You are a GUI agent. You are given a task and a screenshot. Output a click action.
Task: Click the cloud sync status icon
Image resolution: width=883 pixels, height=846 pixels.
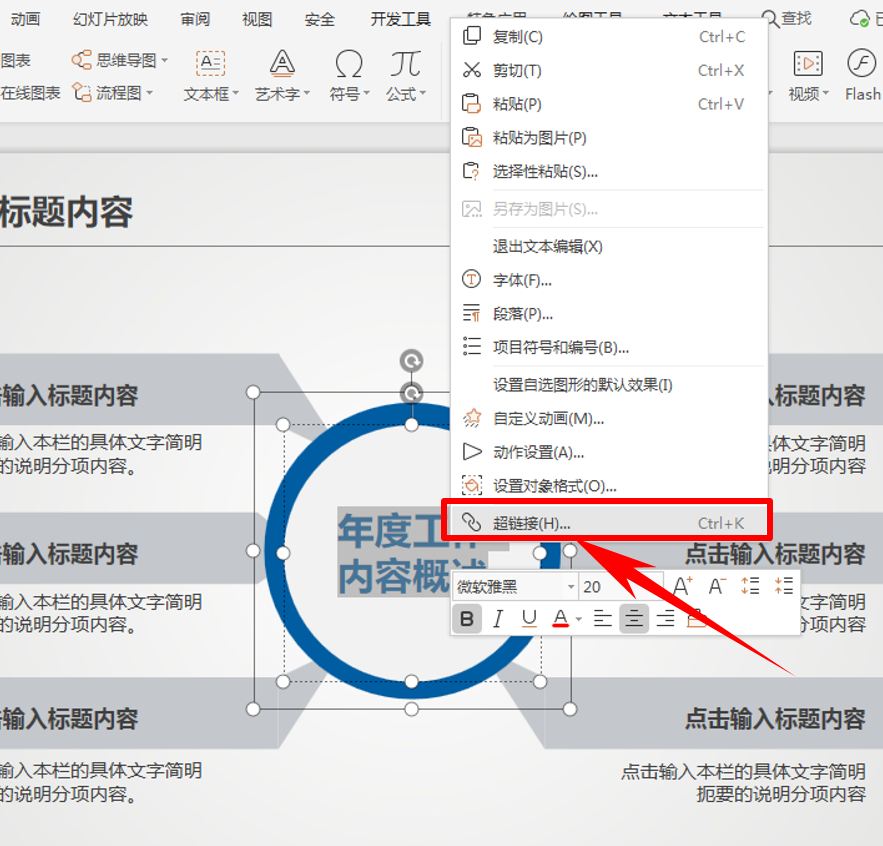tap(859, 19)
